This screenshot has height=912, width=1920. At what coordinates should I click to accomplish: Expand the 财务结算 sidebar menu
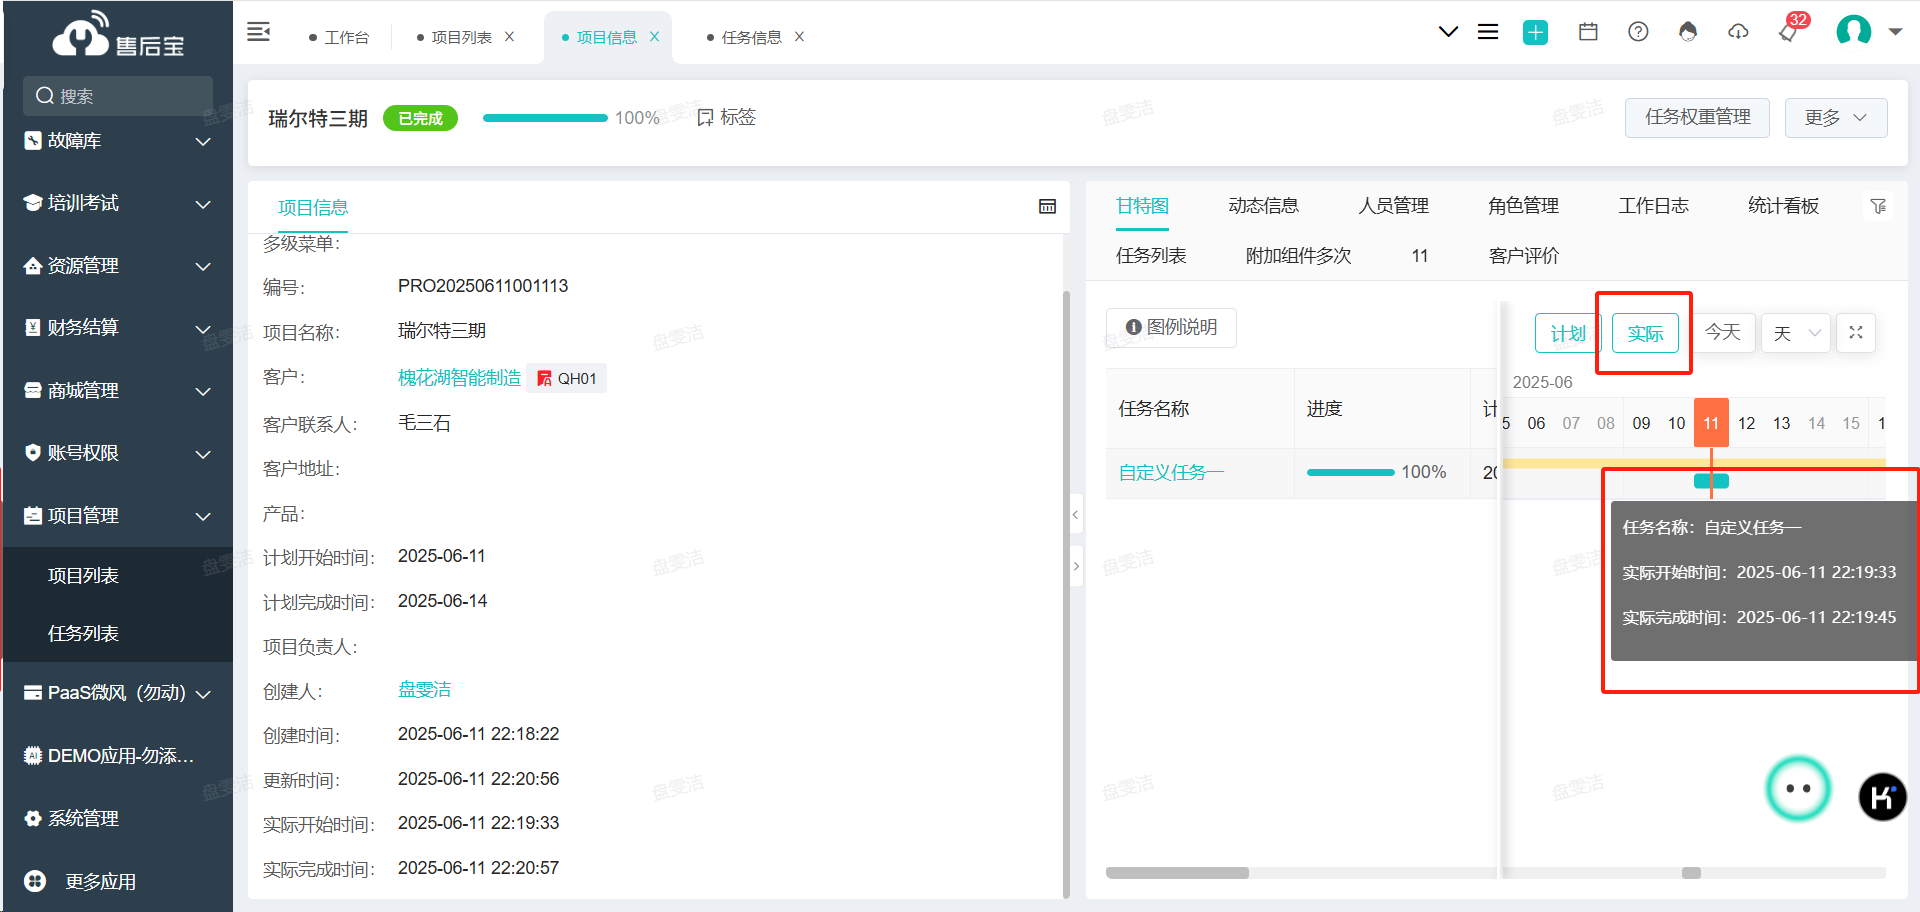[x=118, y=328]
